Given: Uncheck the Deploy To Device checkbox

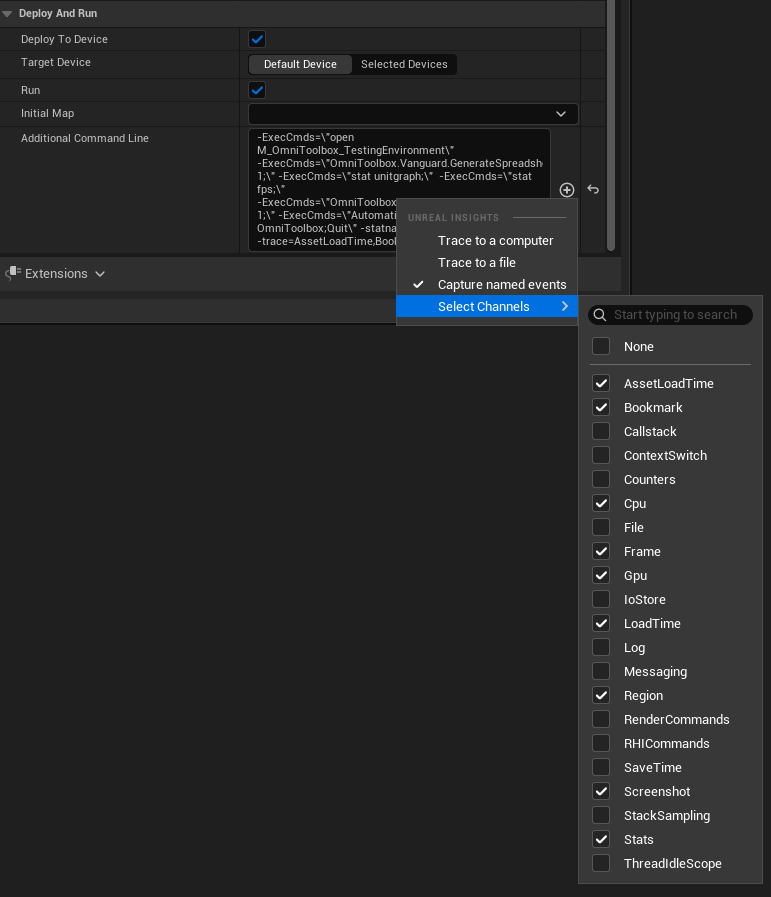Looking at the screenshot, I should tap(257, 39).
